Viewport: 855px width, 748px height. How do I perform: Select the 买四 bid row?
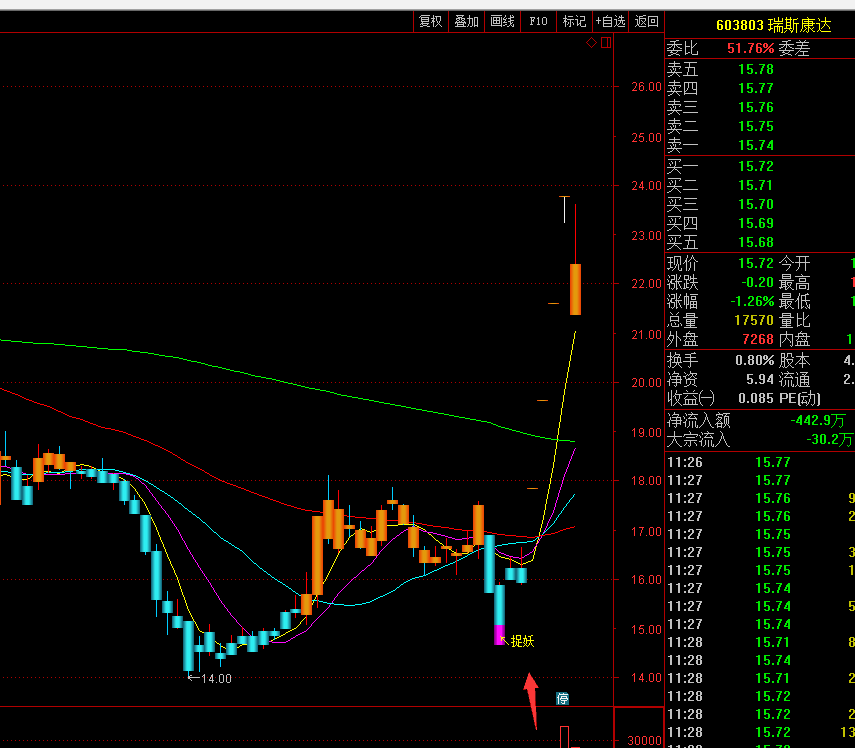pyautogui.click(x=760, y=224)
